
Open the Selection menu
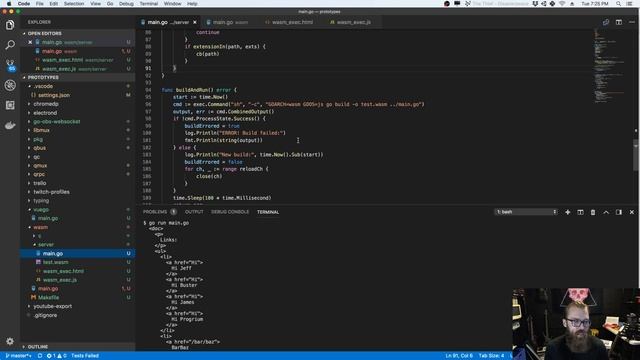click(x=73, y=4)
